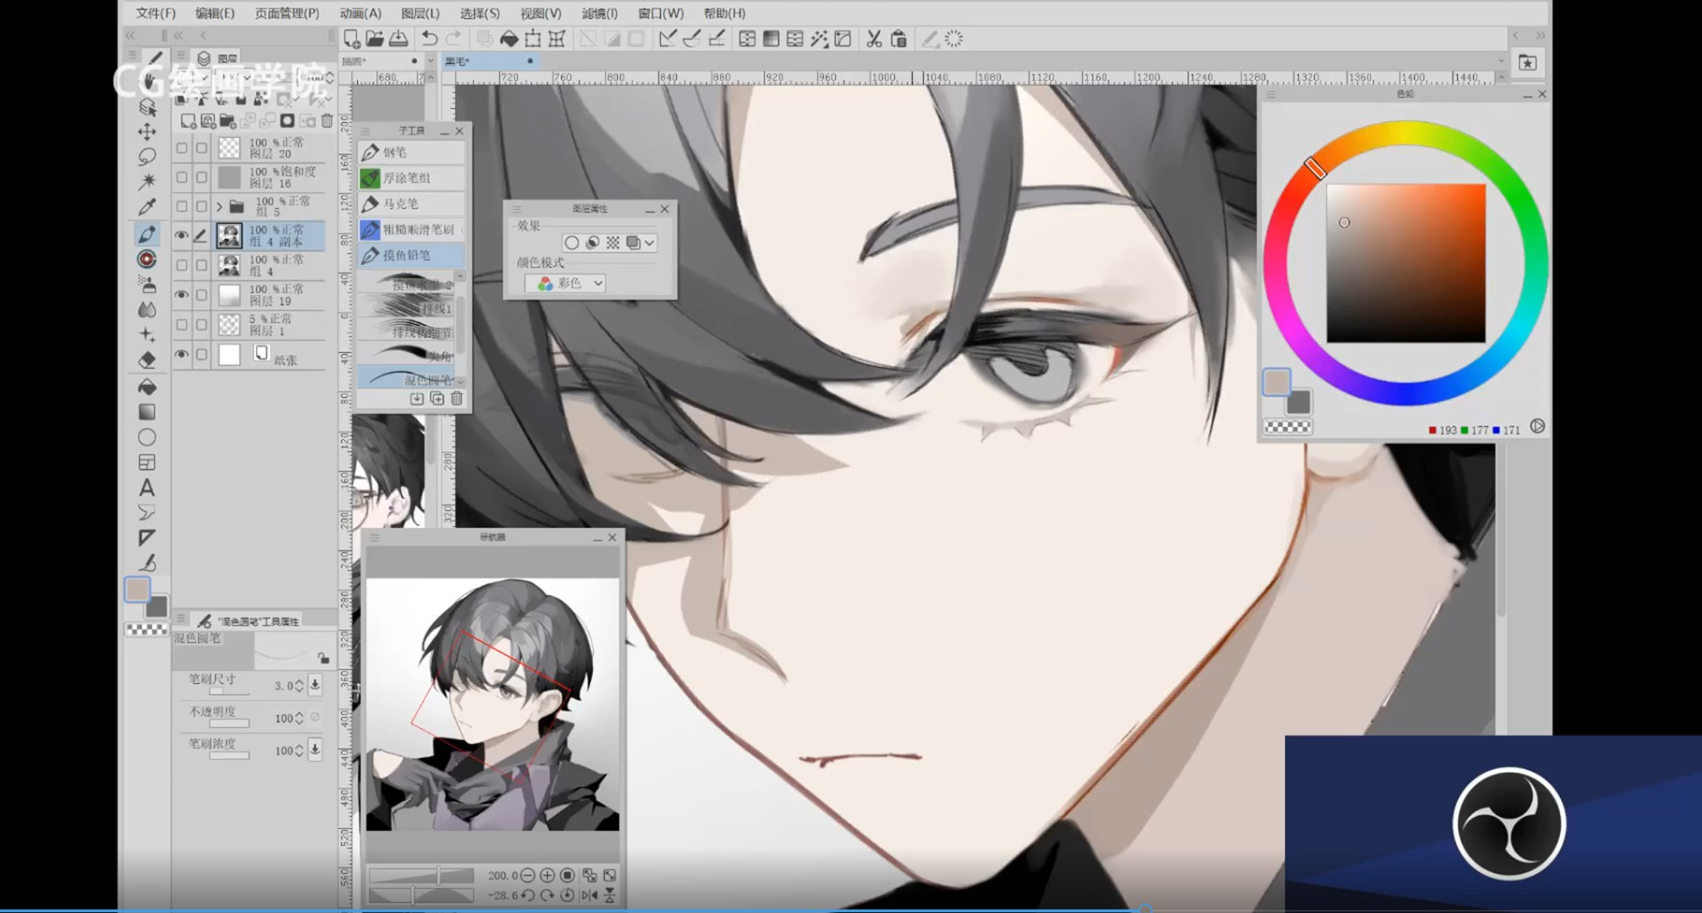Select the 钢笔 sub tool group

[x=411, y=152]
